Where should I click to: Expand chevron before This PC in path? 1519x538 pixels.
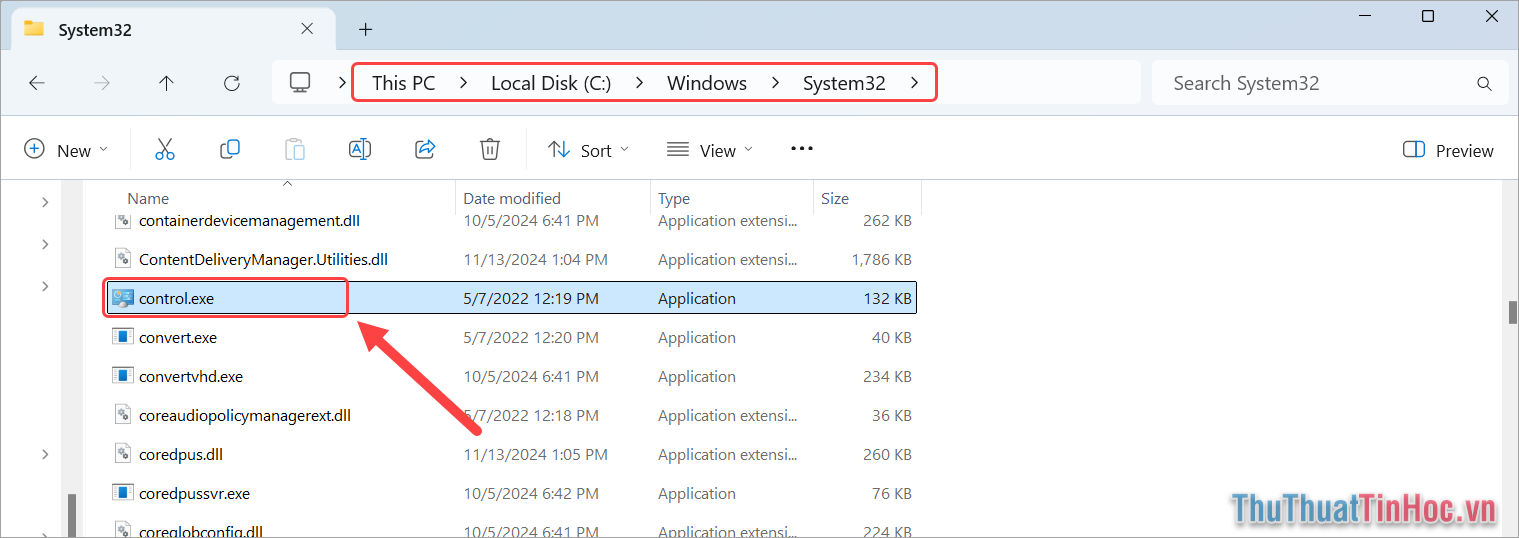point(343,83)
